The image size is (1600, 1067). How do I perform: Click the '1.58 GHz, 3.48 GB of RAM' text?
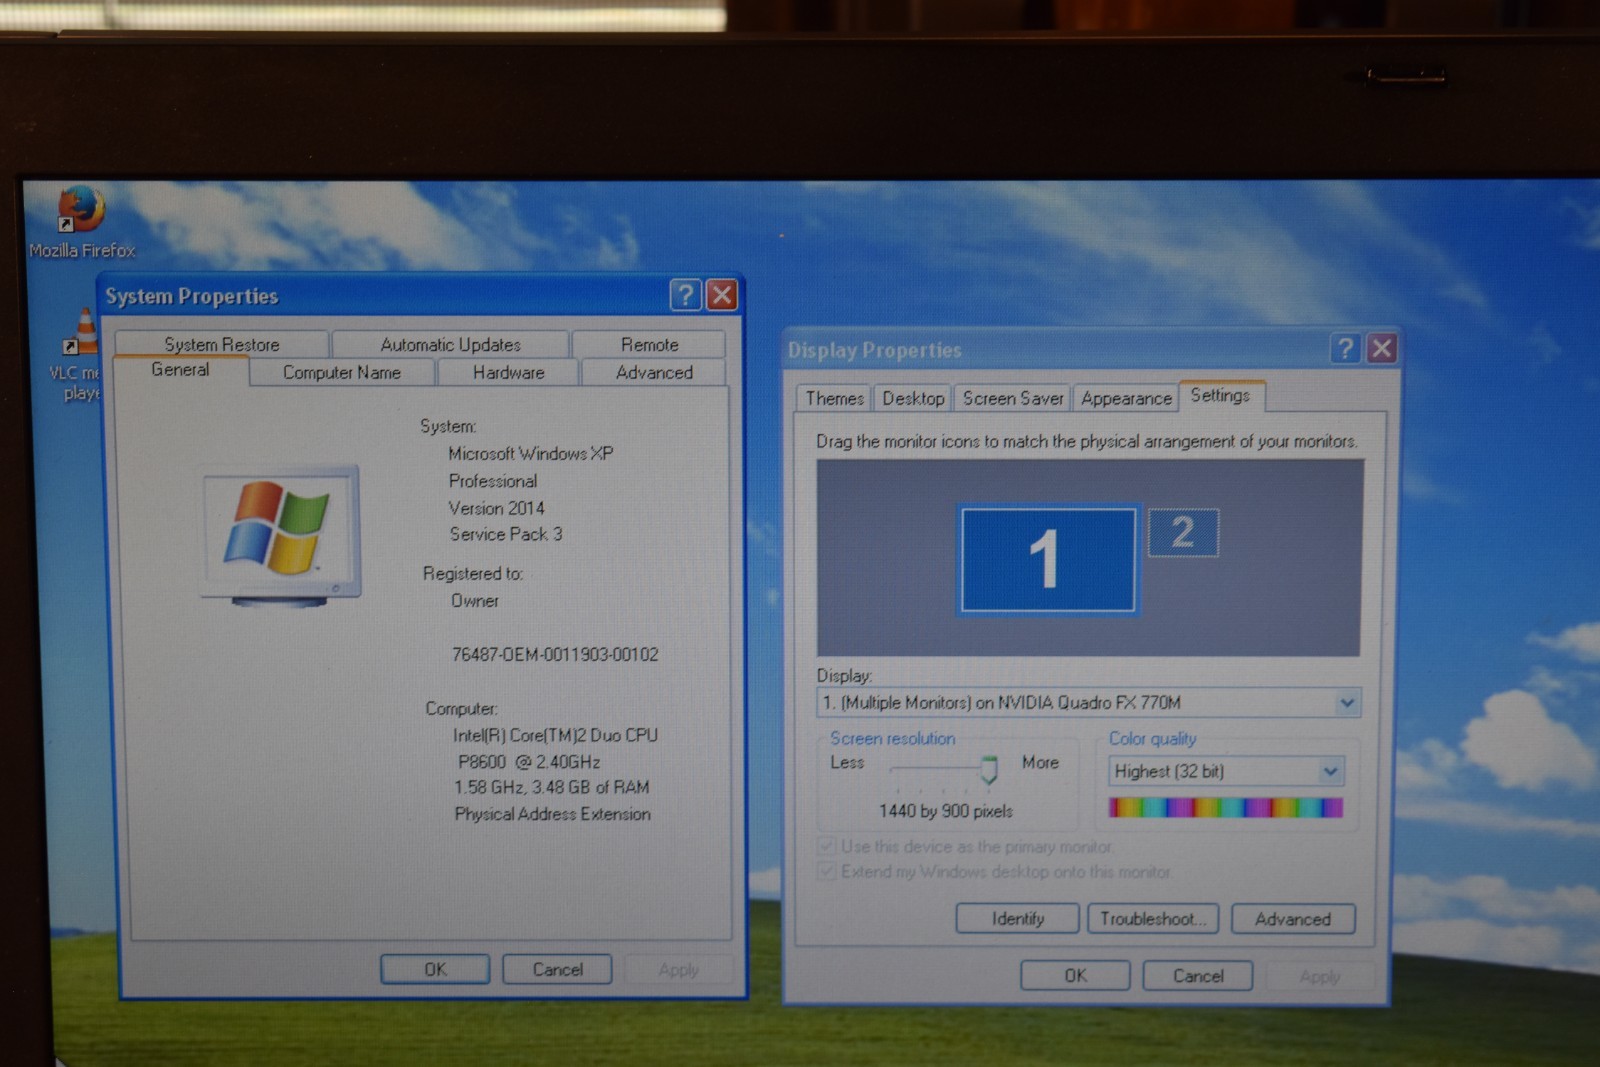pyautogui.click(x=552, y=788)
